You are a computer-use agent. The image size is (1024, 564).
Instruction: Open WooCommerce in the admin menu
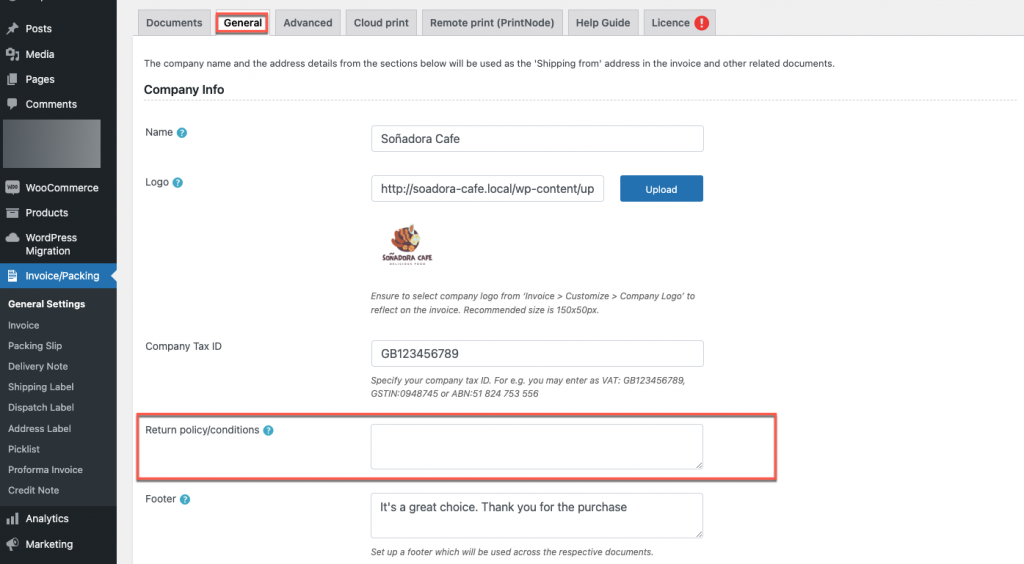[62, 187]
